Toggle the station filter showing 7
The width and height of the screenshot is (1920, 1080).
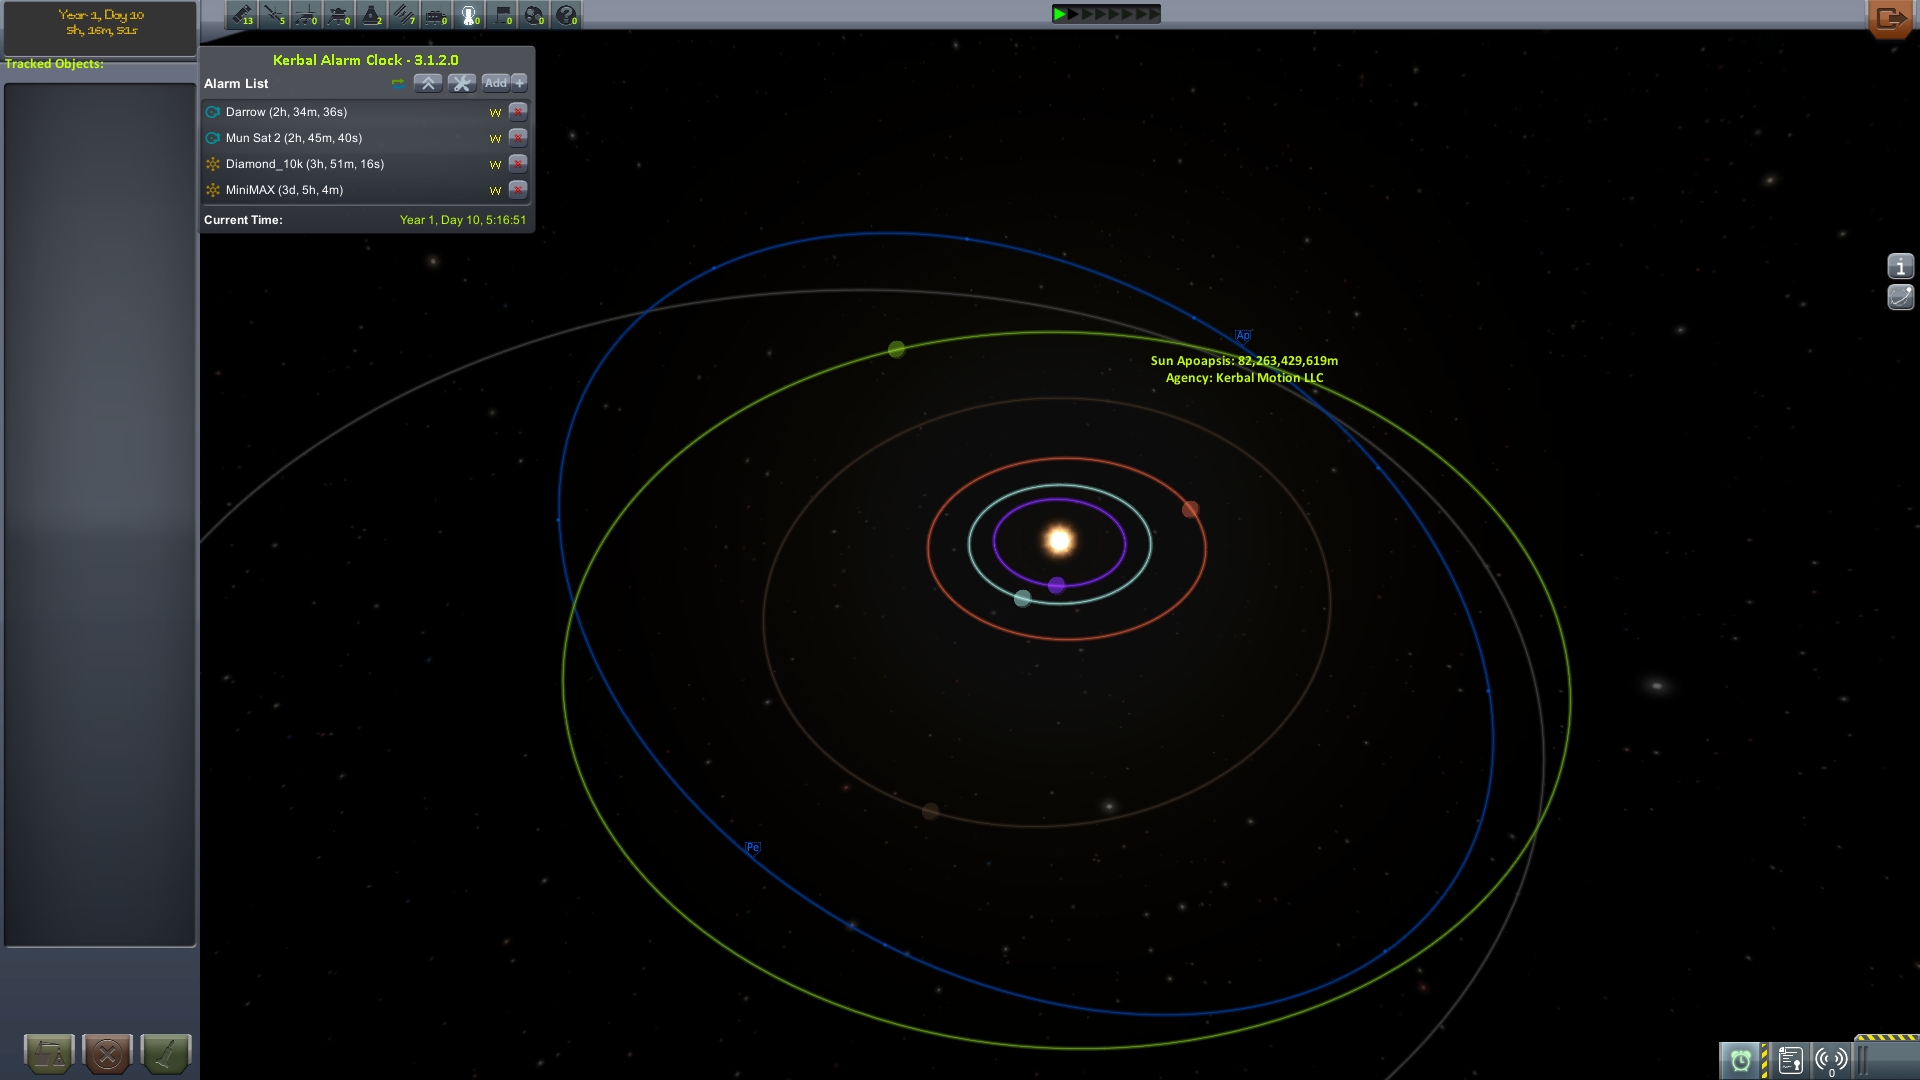(404, 15)
